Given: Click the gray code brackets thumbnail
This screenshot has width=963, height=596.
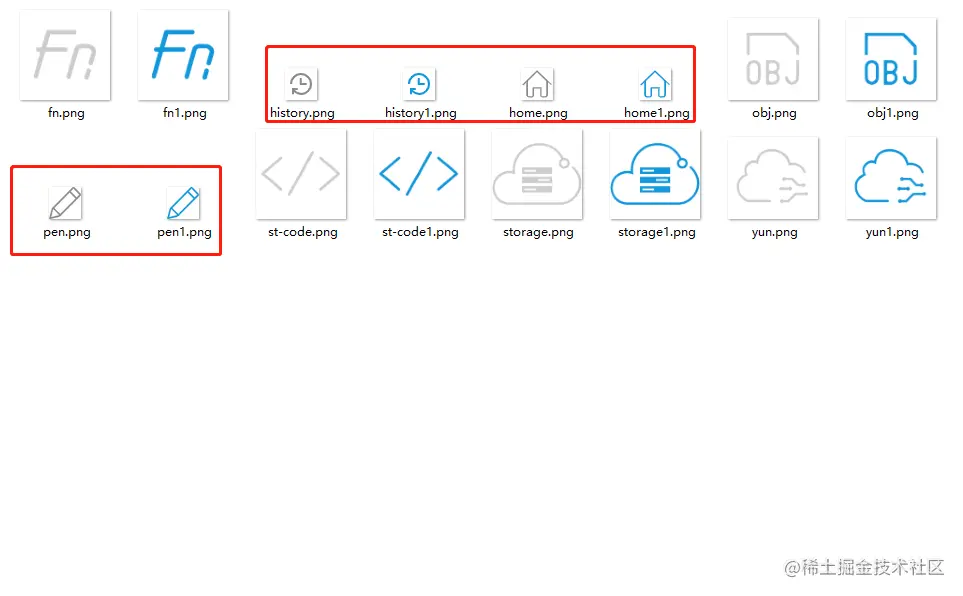Looking at the screenshot, I should [x=301, y=174].
